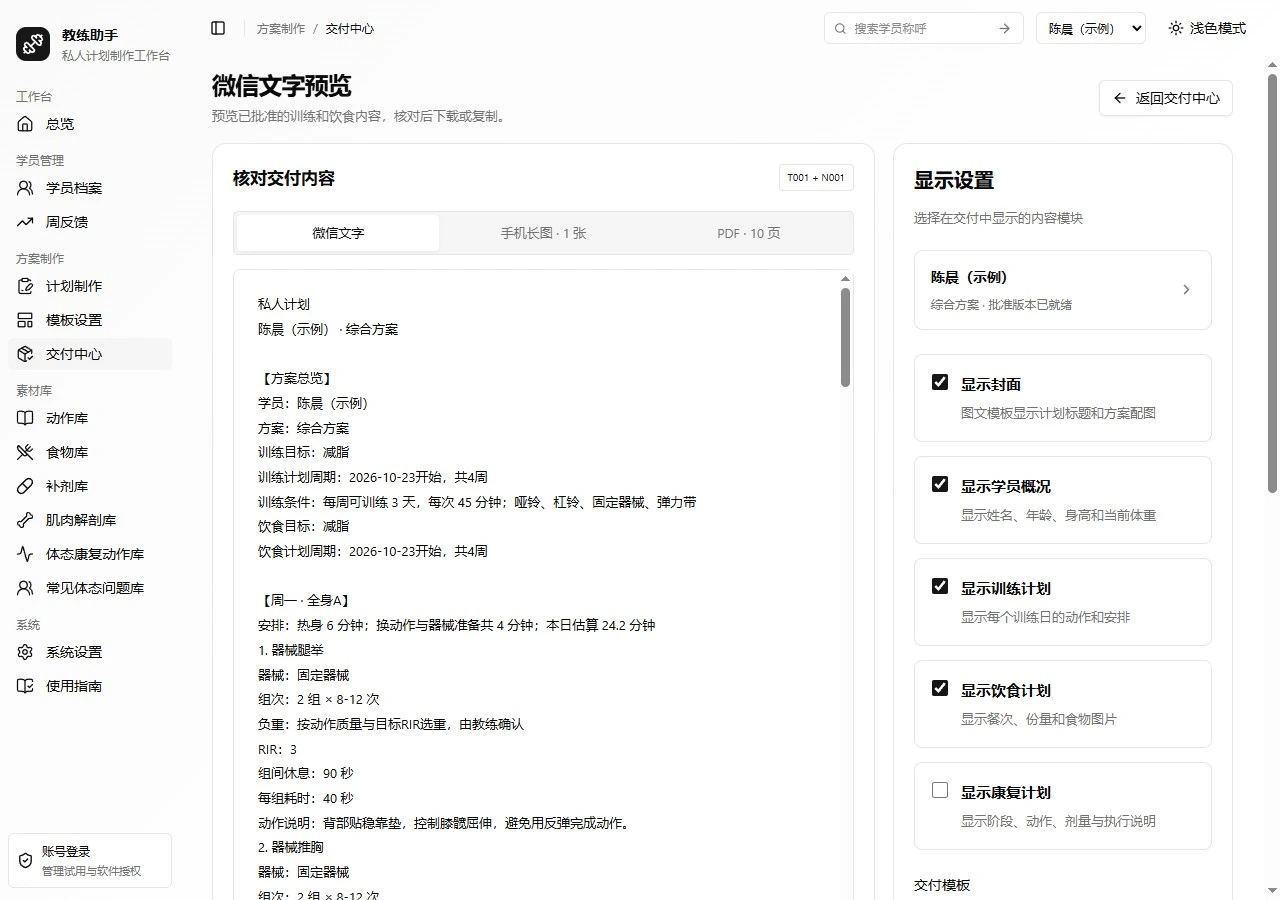Screen dimensions: 1280x900
Task: Click the 交付中心 breadcrumb item
Action: 350,29
